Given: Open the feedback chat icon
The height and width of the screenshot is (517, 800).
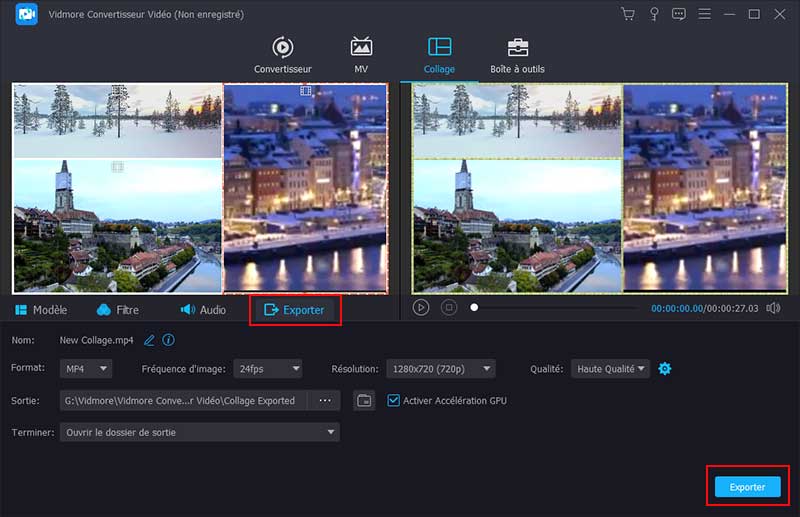Looking at the screenshot, I should tap(679, 14).
